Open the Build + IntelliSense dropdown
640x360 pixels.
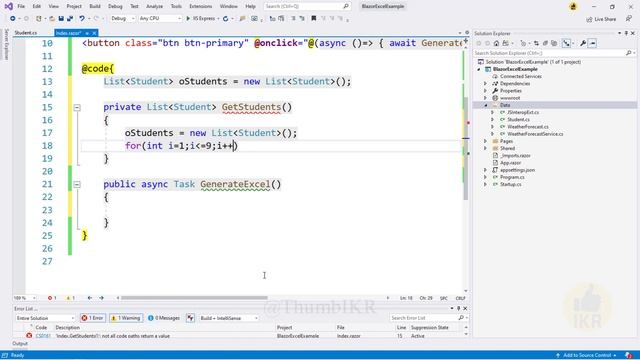(x=229, y=318)
